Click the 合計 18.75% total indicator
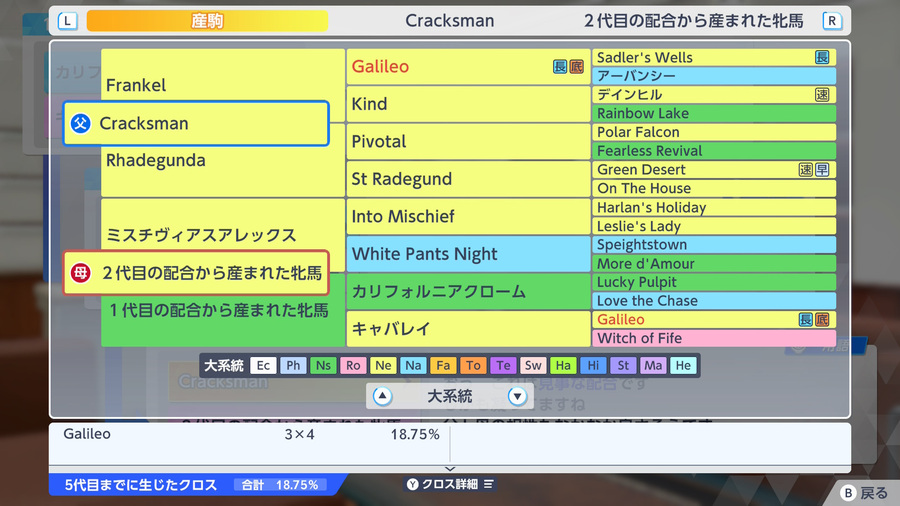The width and height of the screenshot is (900, 506). pos(280,485)
